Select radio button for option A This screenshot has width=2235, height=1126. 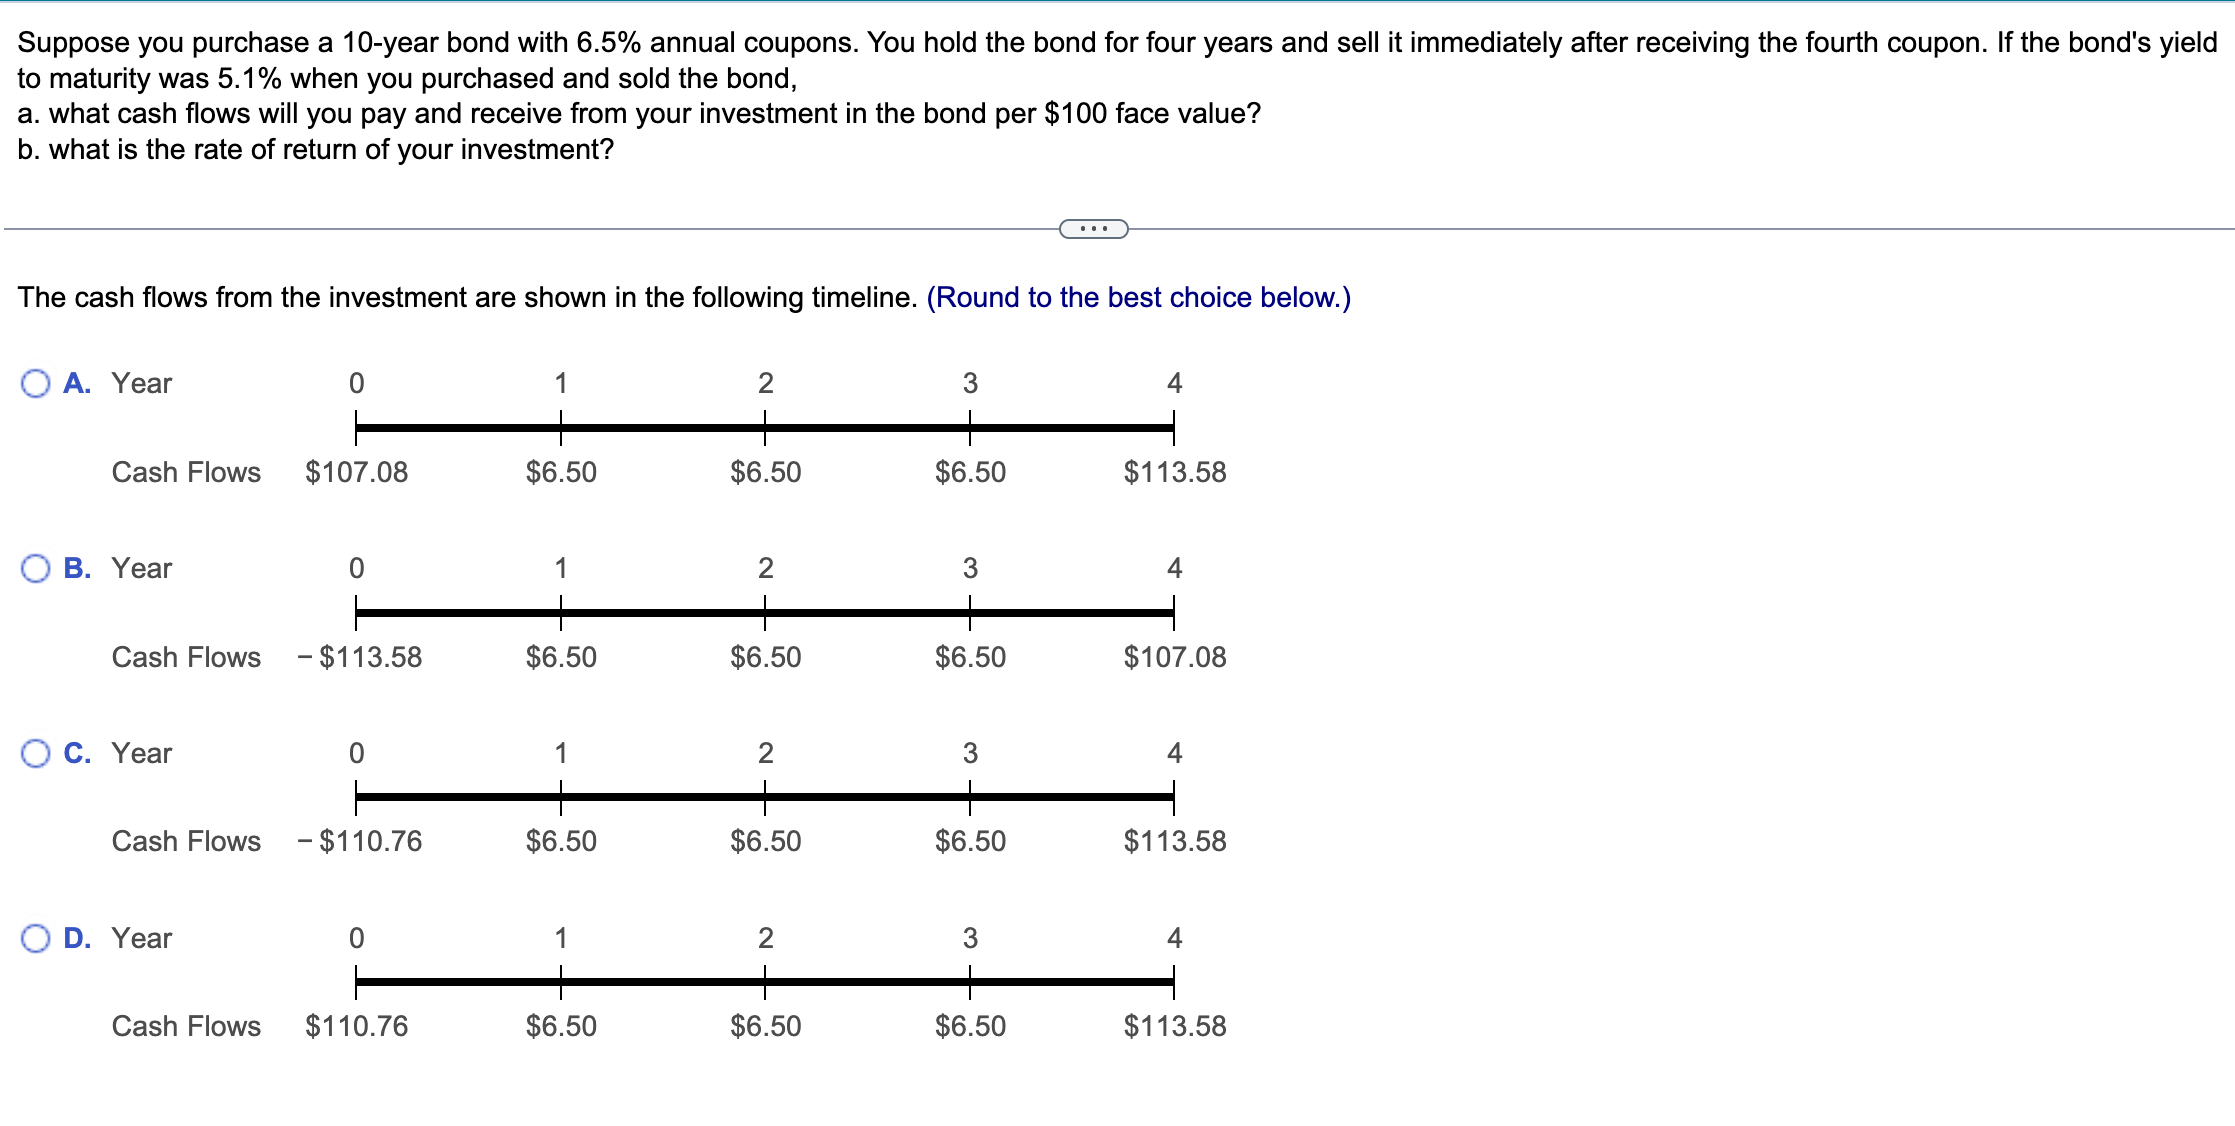[x=36, y=383]
